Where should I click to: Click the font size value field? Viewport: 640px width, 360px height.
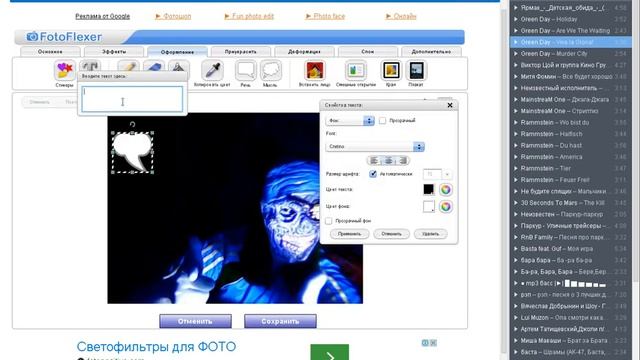[432, 174]
